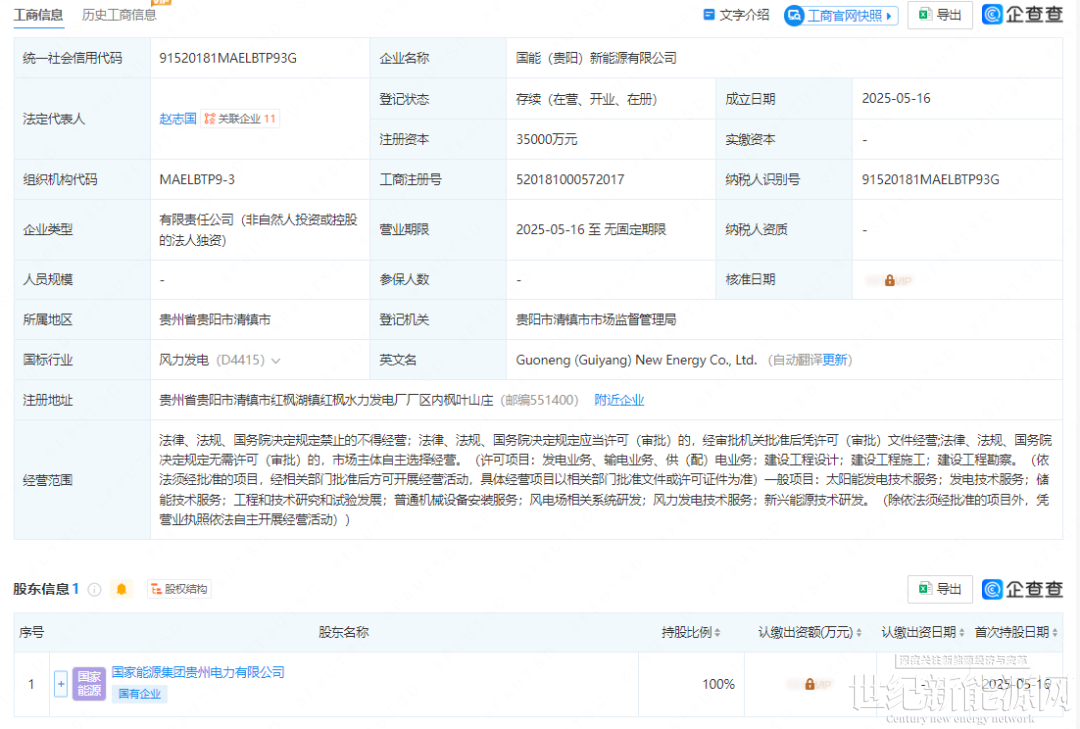Open 股权结构 equity structure button
1080x729 pixels.
179,589
